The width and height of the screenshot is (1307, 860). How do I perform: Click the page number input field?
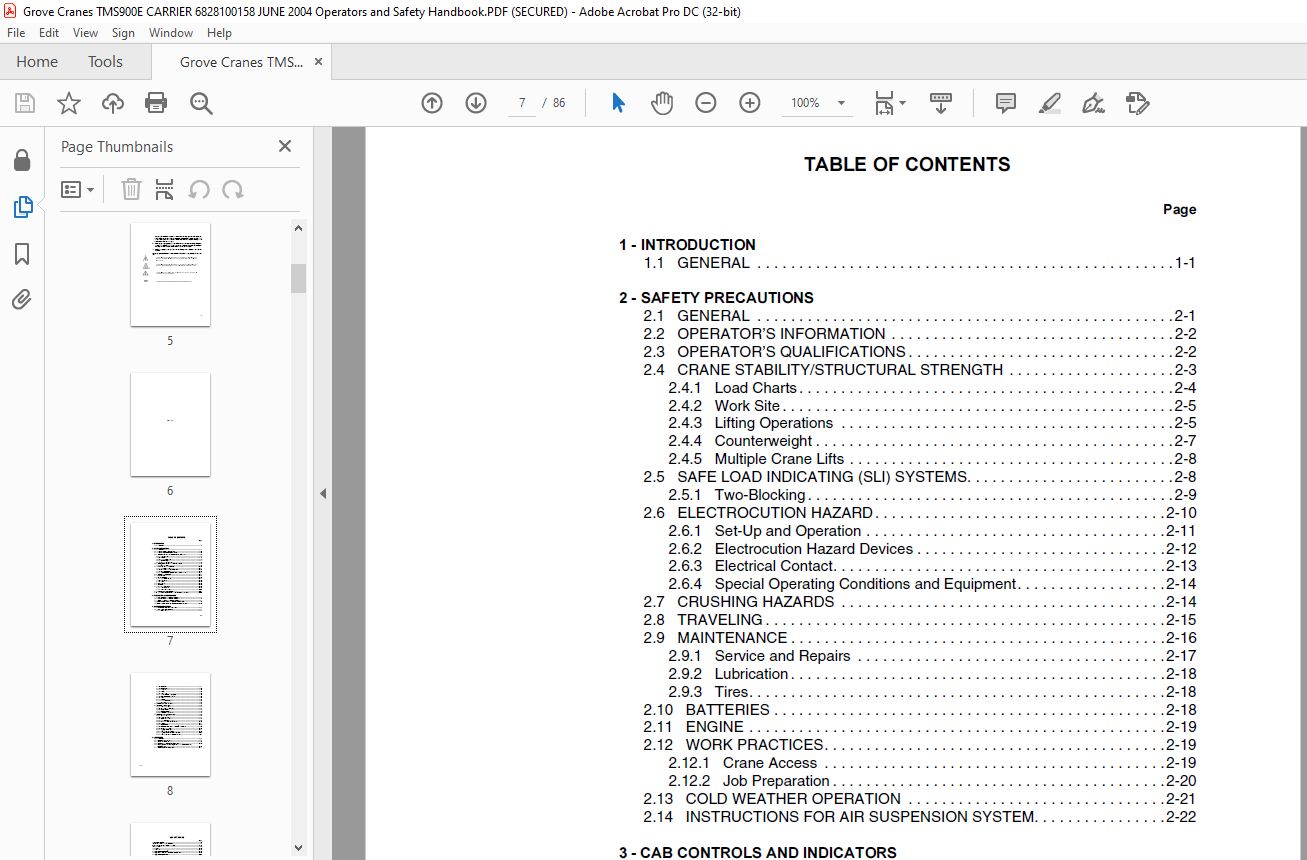522,103
